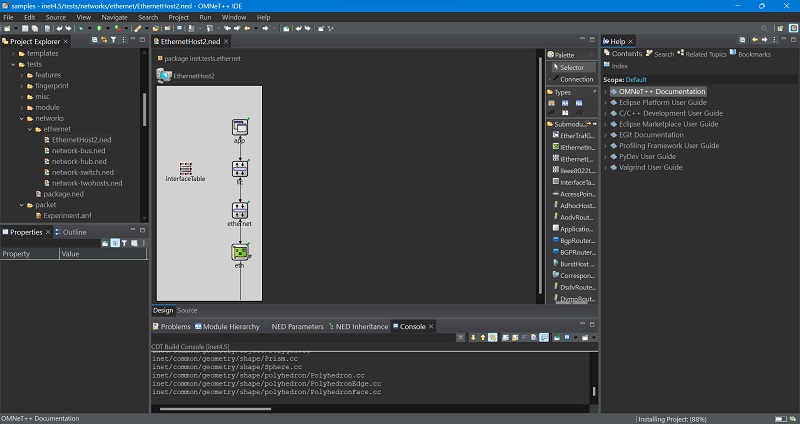Collapse the ethernet folder in Project Explorer
The height and width of the screenshot is (424, 800).
[30, 129]
